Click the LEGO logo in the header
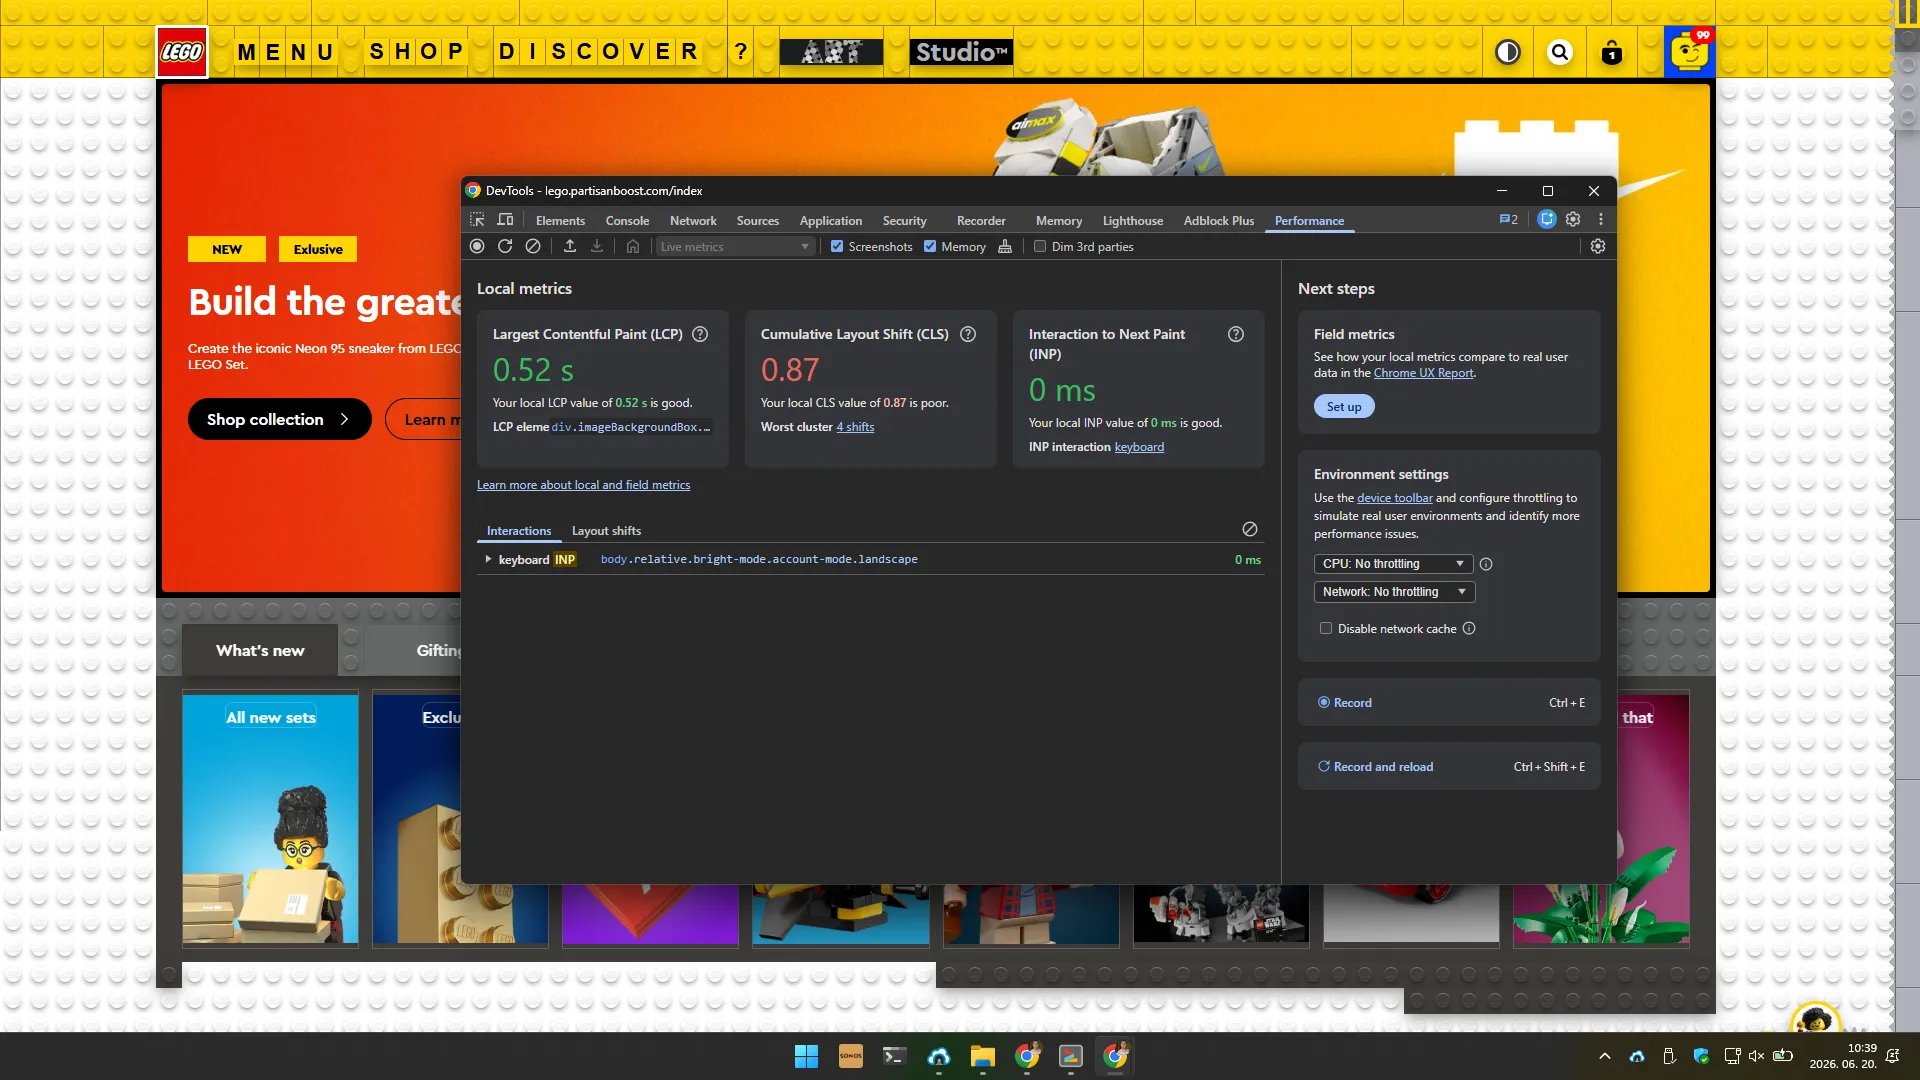This screenshot has width=1920, height=1080. (x=182, y=52)
